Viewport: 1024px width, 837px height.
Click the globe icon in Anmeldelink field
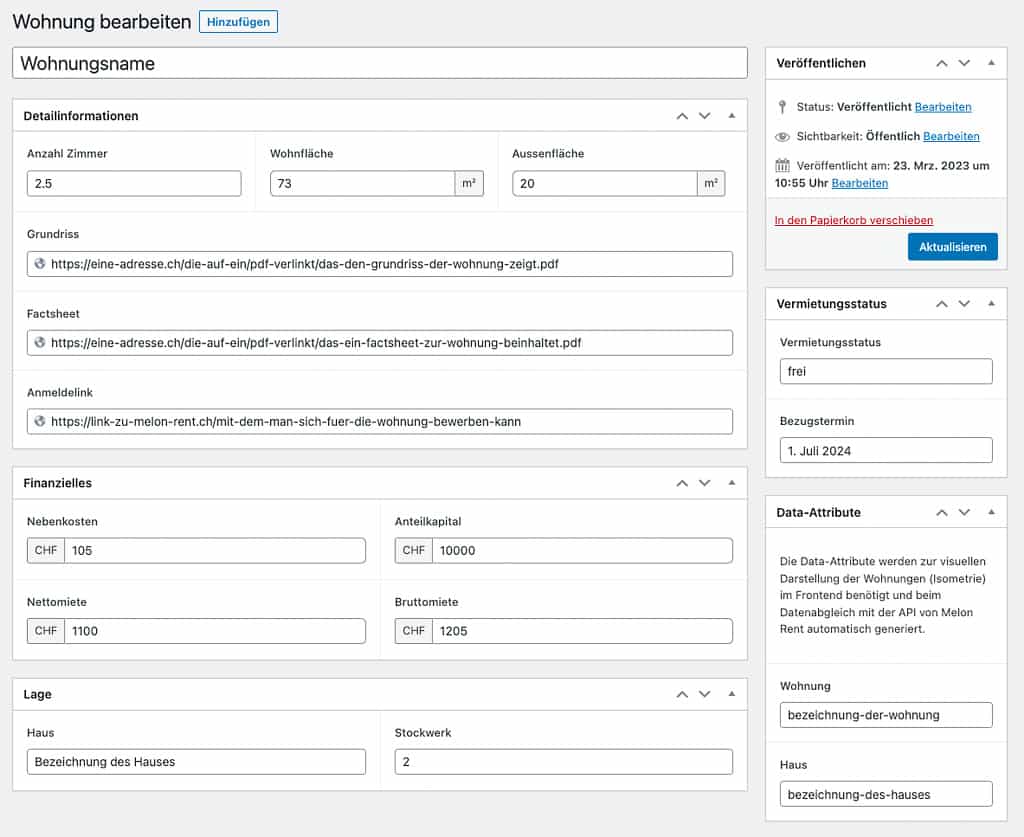coord(40,421)
